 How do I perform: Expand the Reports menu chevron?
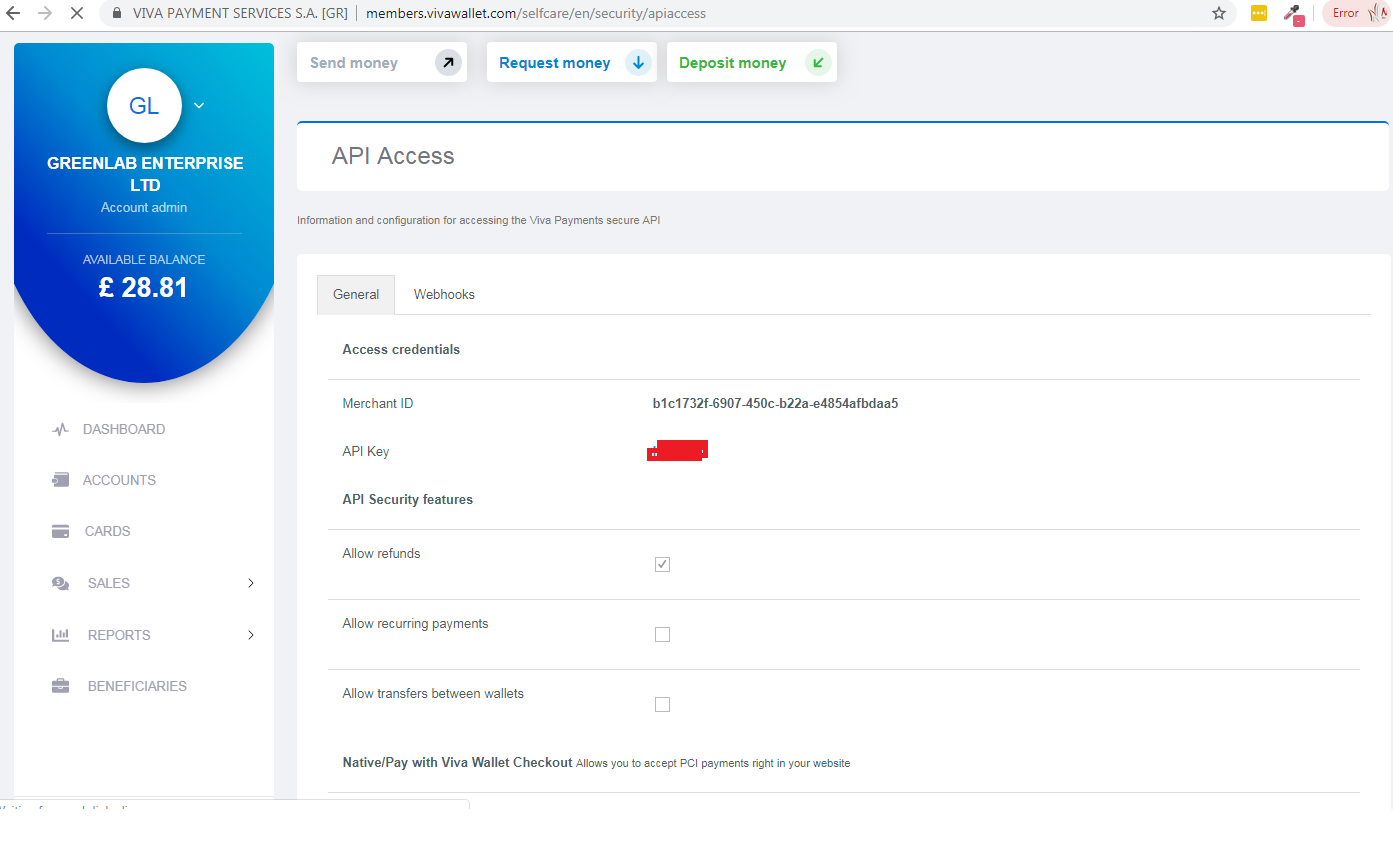(x=250, y=634)
